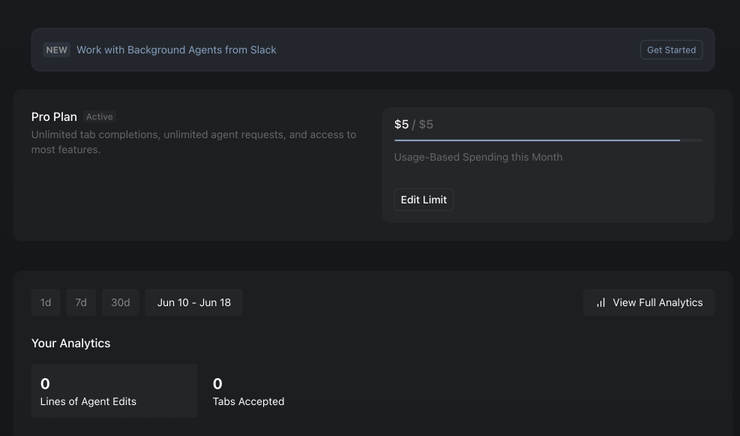740x436 pixels.
Task: Click the Unlimited tab completions description text
Action: [193, 142]
